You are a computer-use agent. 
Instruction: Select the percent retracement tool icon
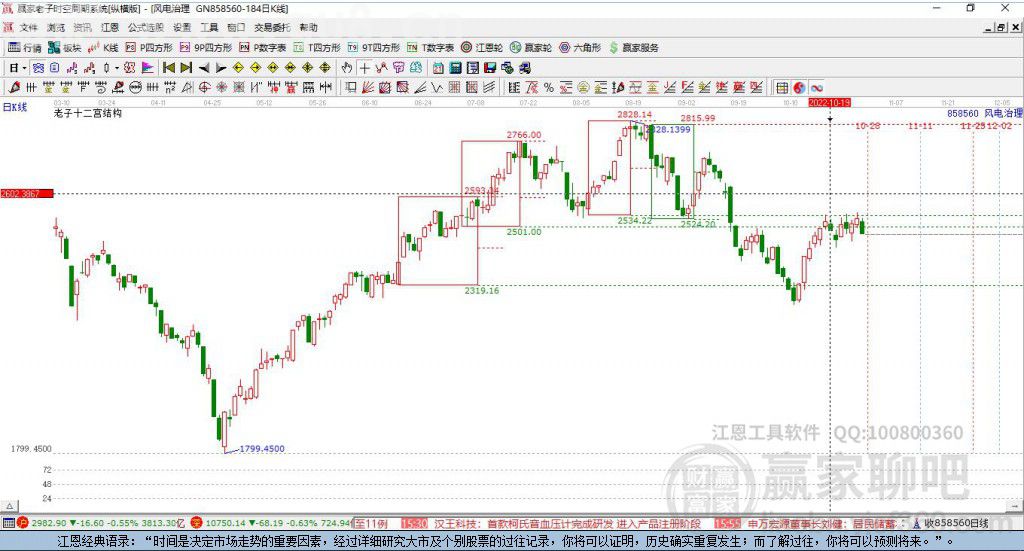coord(549,87)
